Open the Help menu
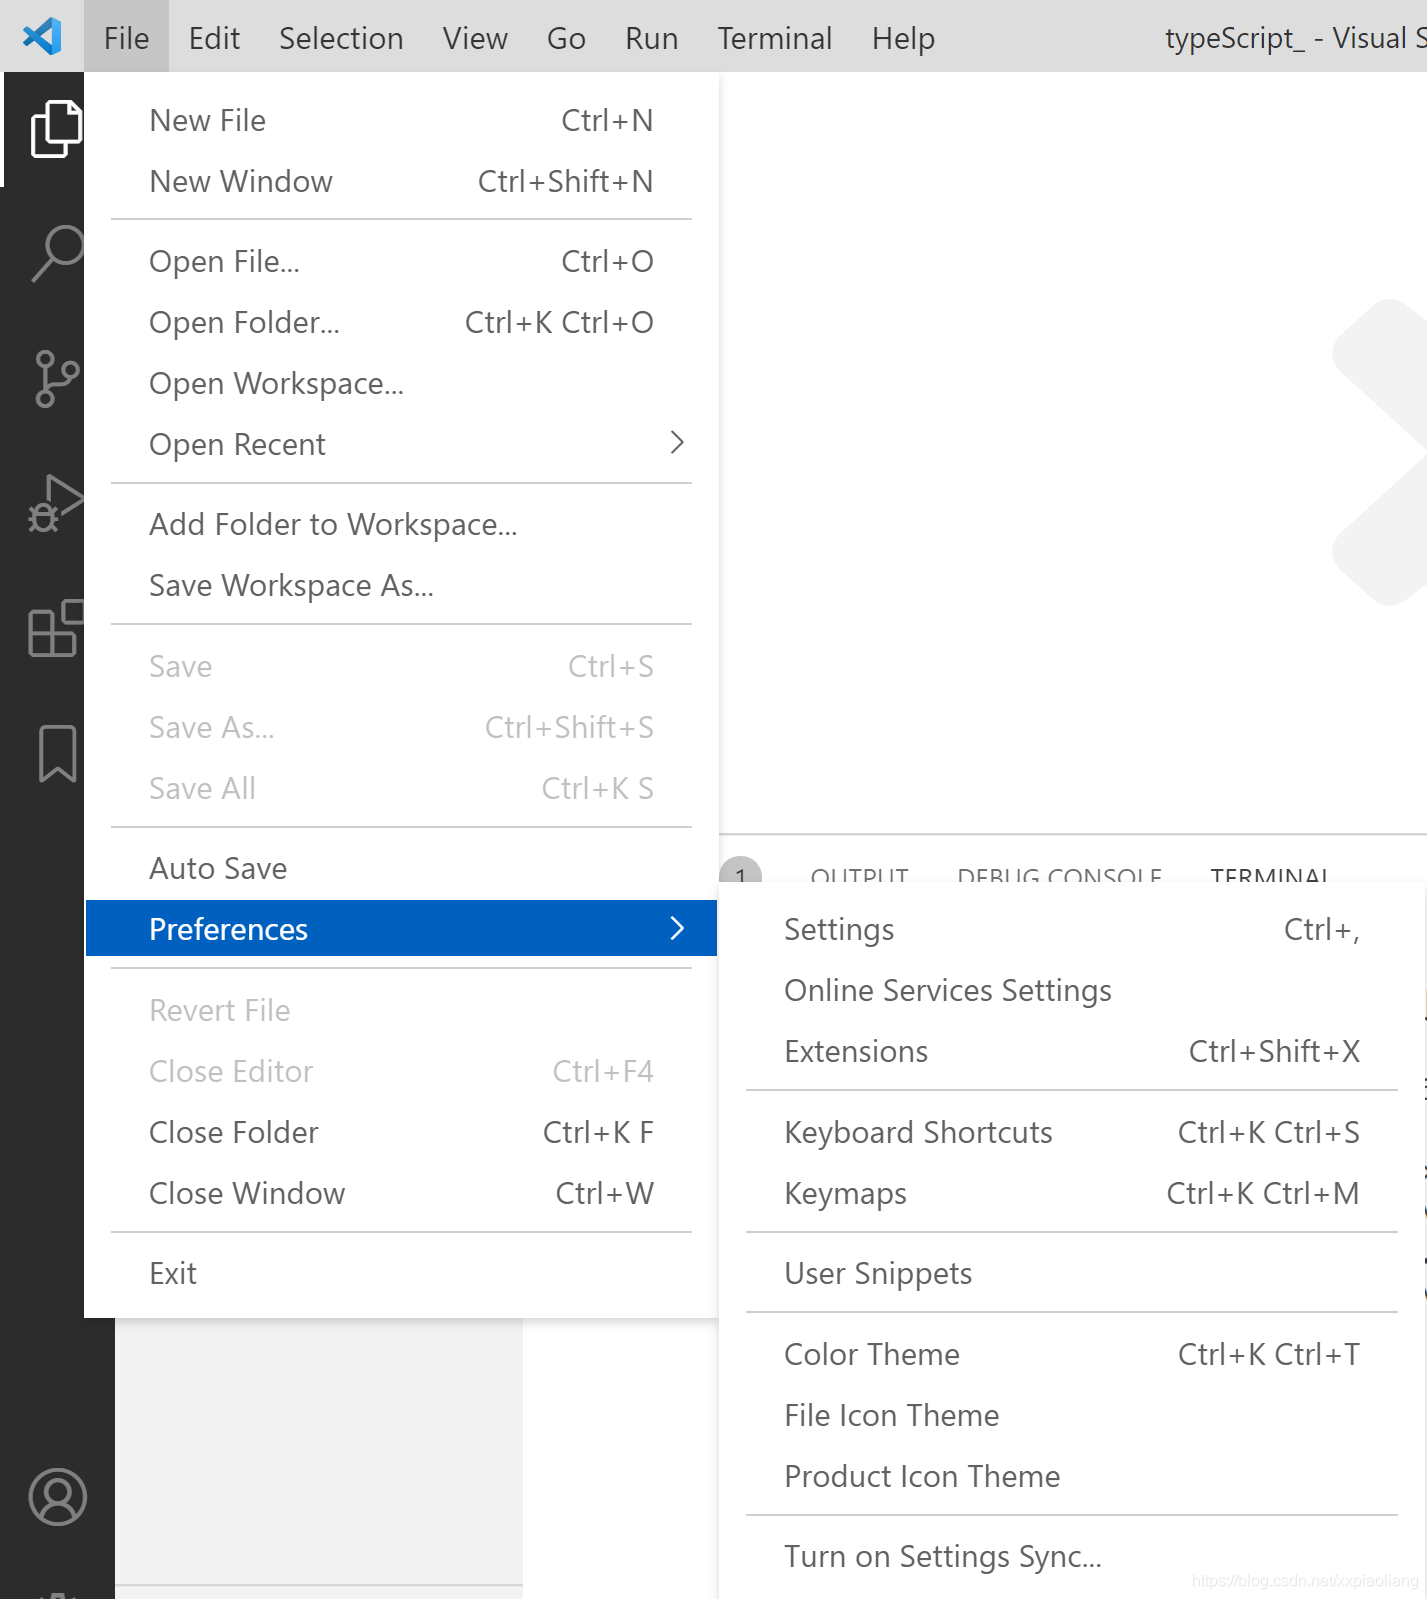 pyautogui.click(x=903, y=38)
